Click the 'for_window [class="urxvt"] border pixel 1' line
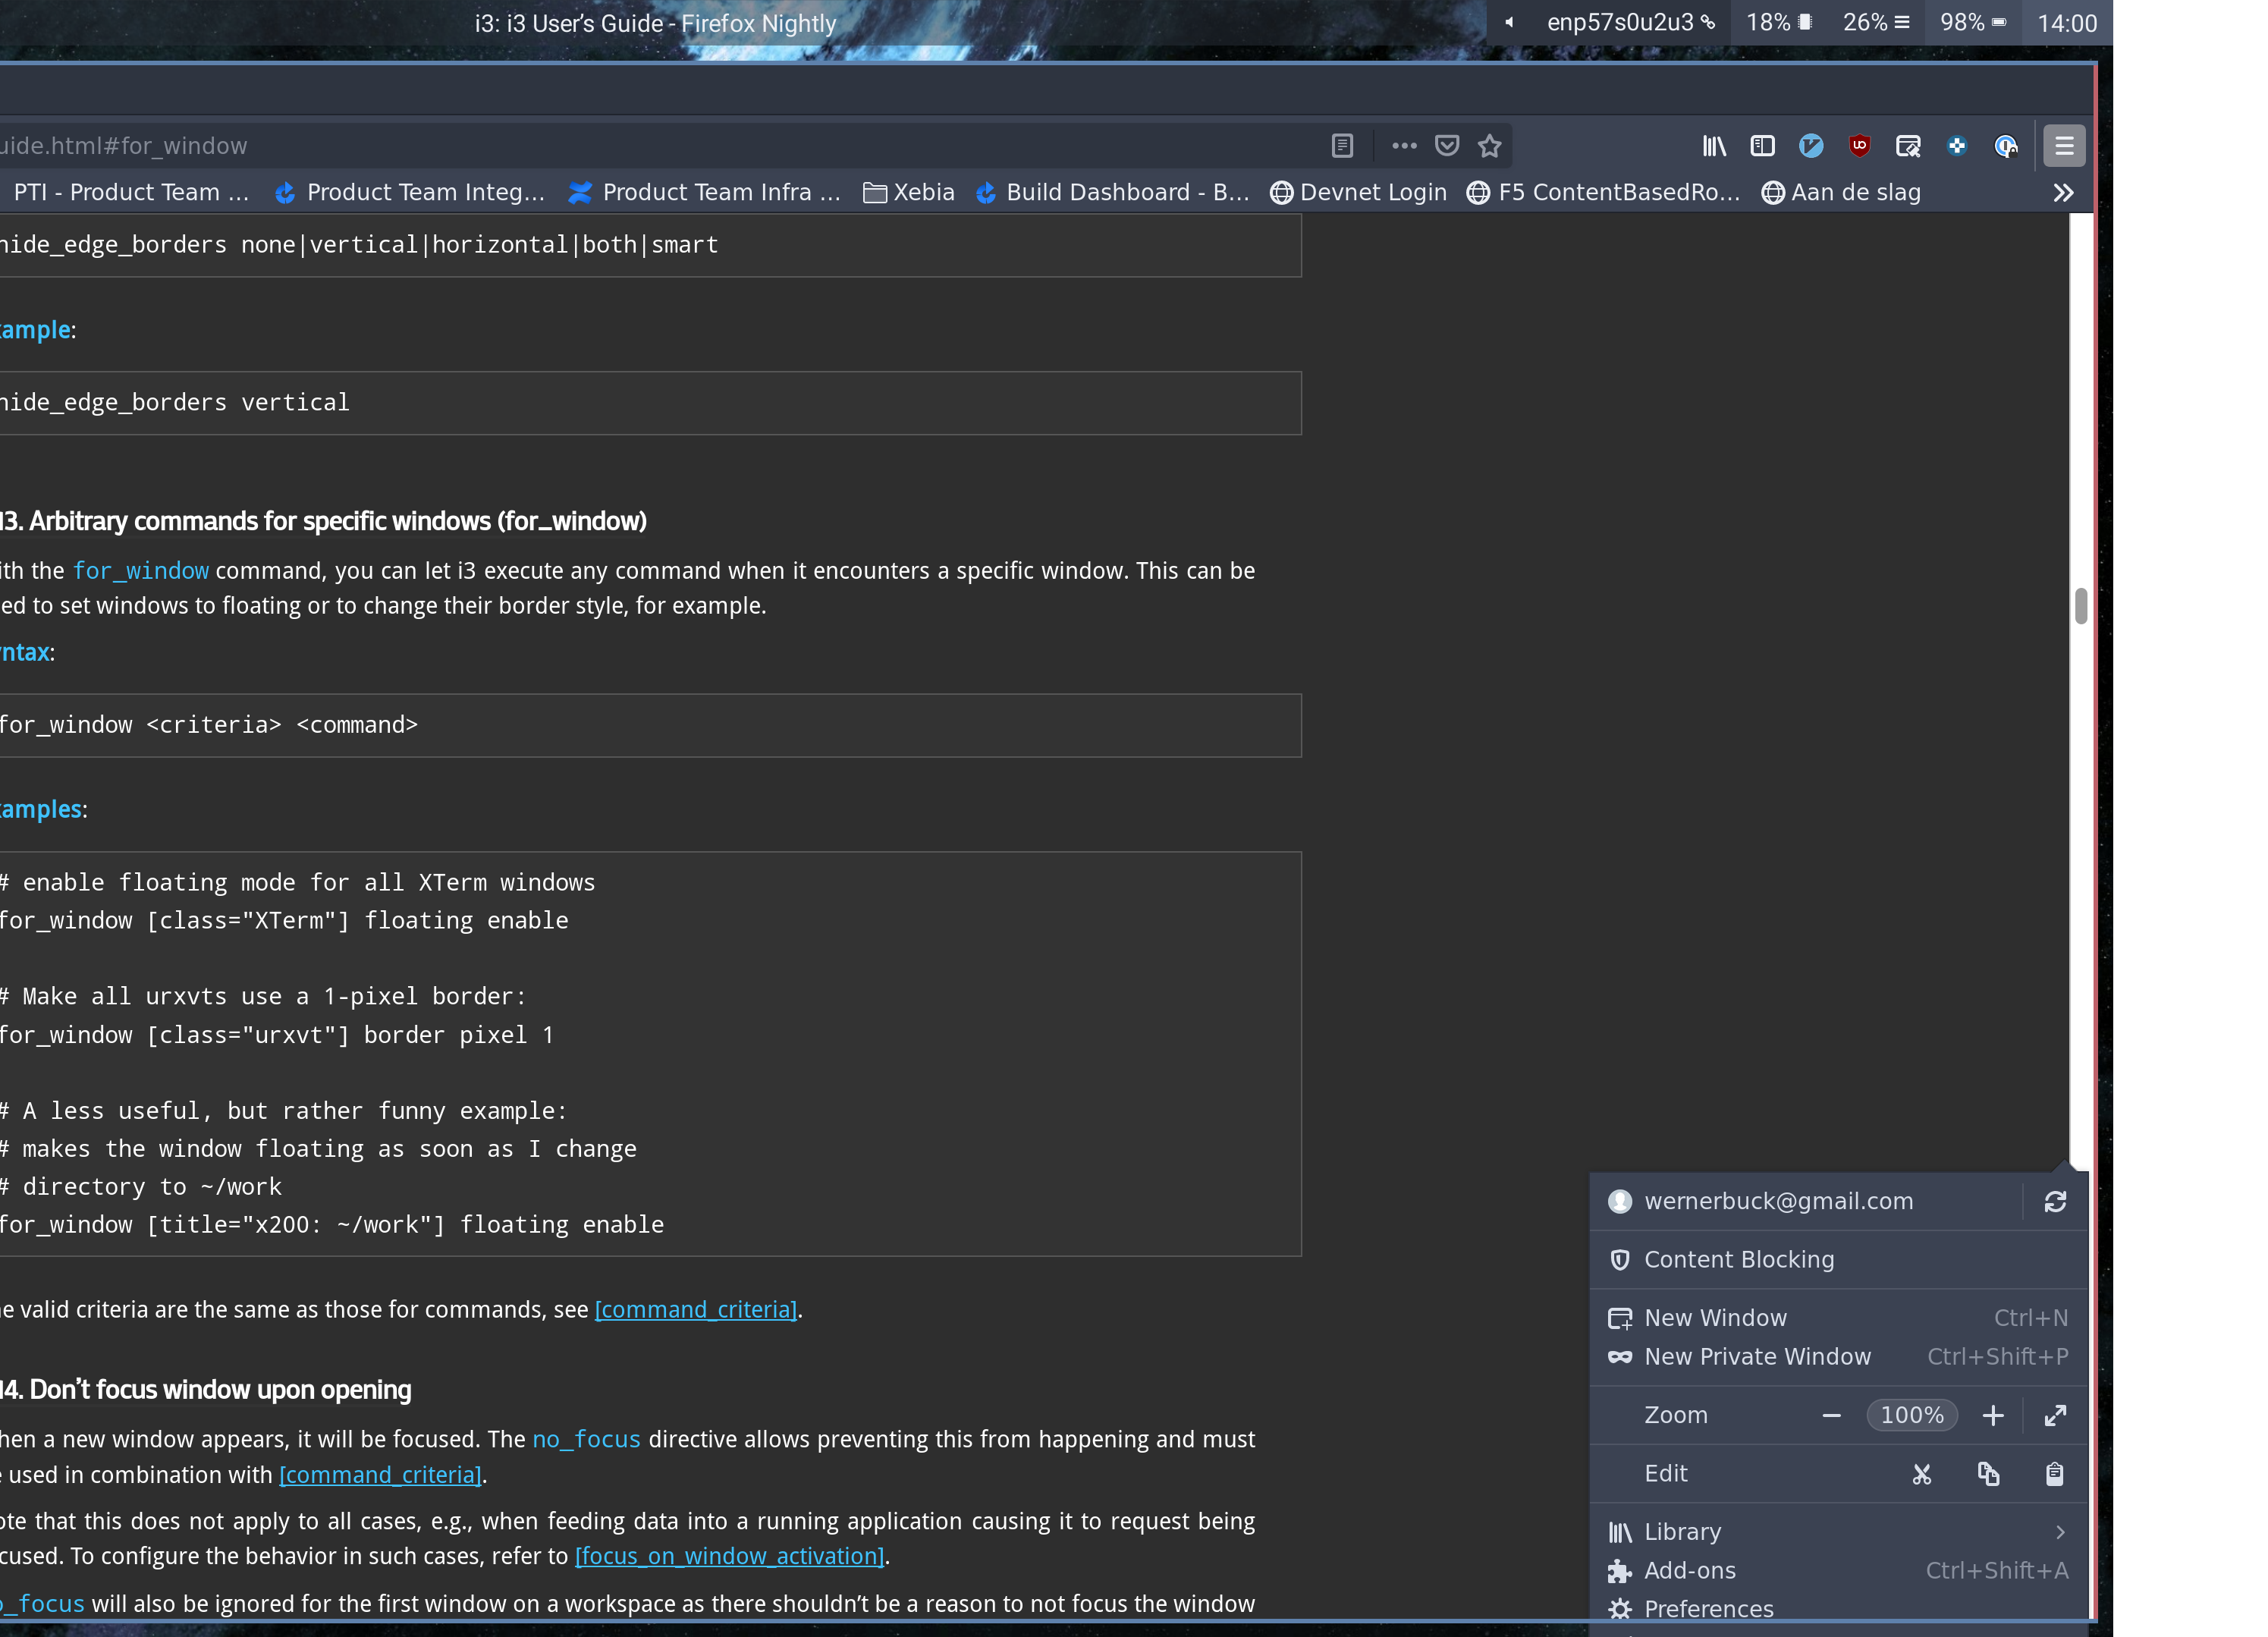The height and width of the screenshot is (1637, 2268). [x=277, y=1035]
